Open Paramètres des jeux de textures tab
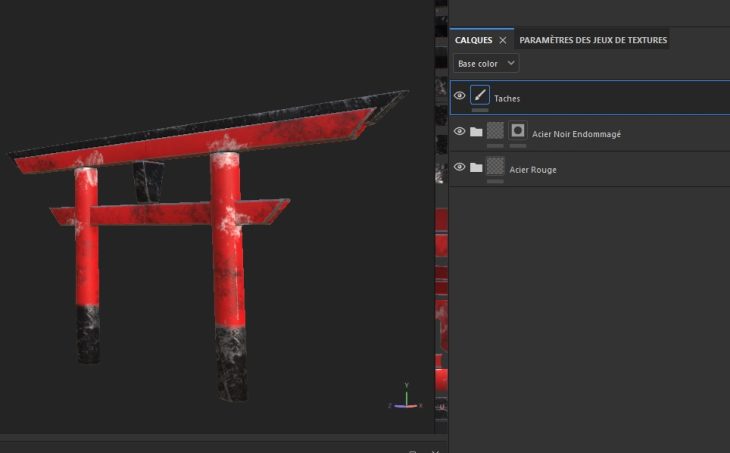 [x=593, y=41]
